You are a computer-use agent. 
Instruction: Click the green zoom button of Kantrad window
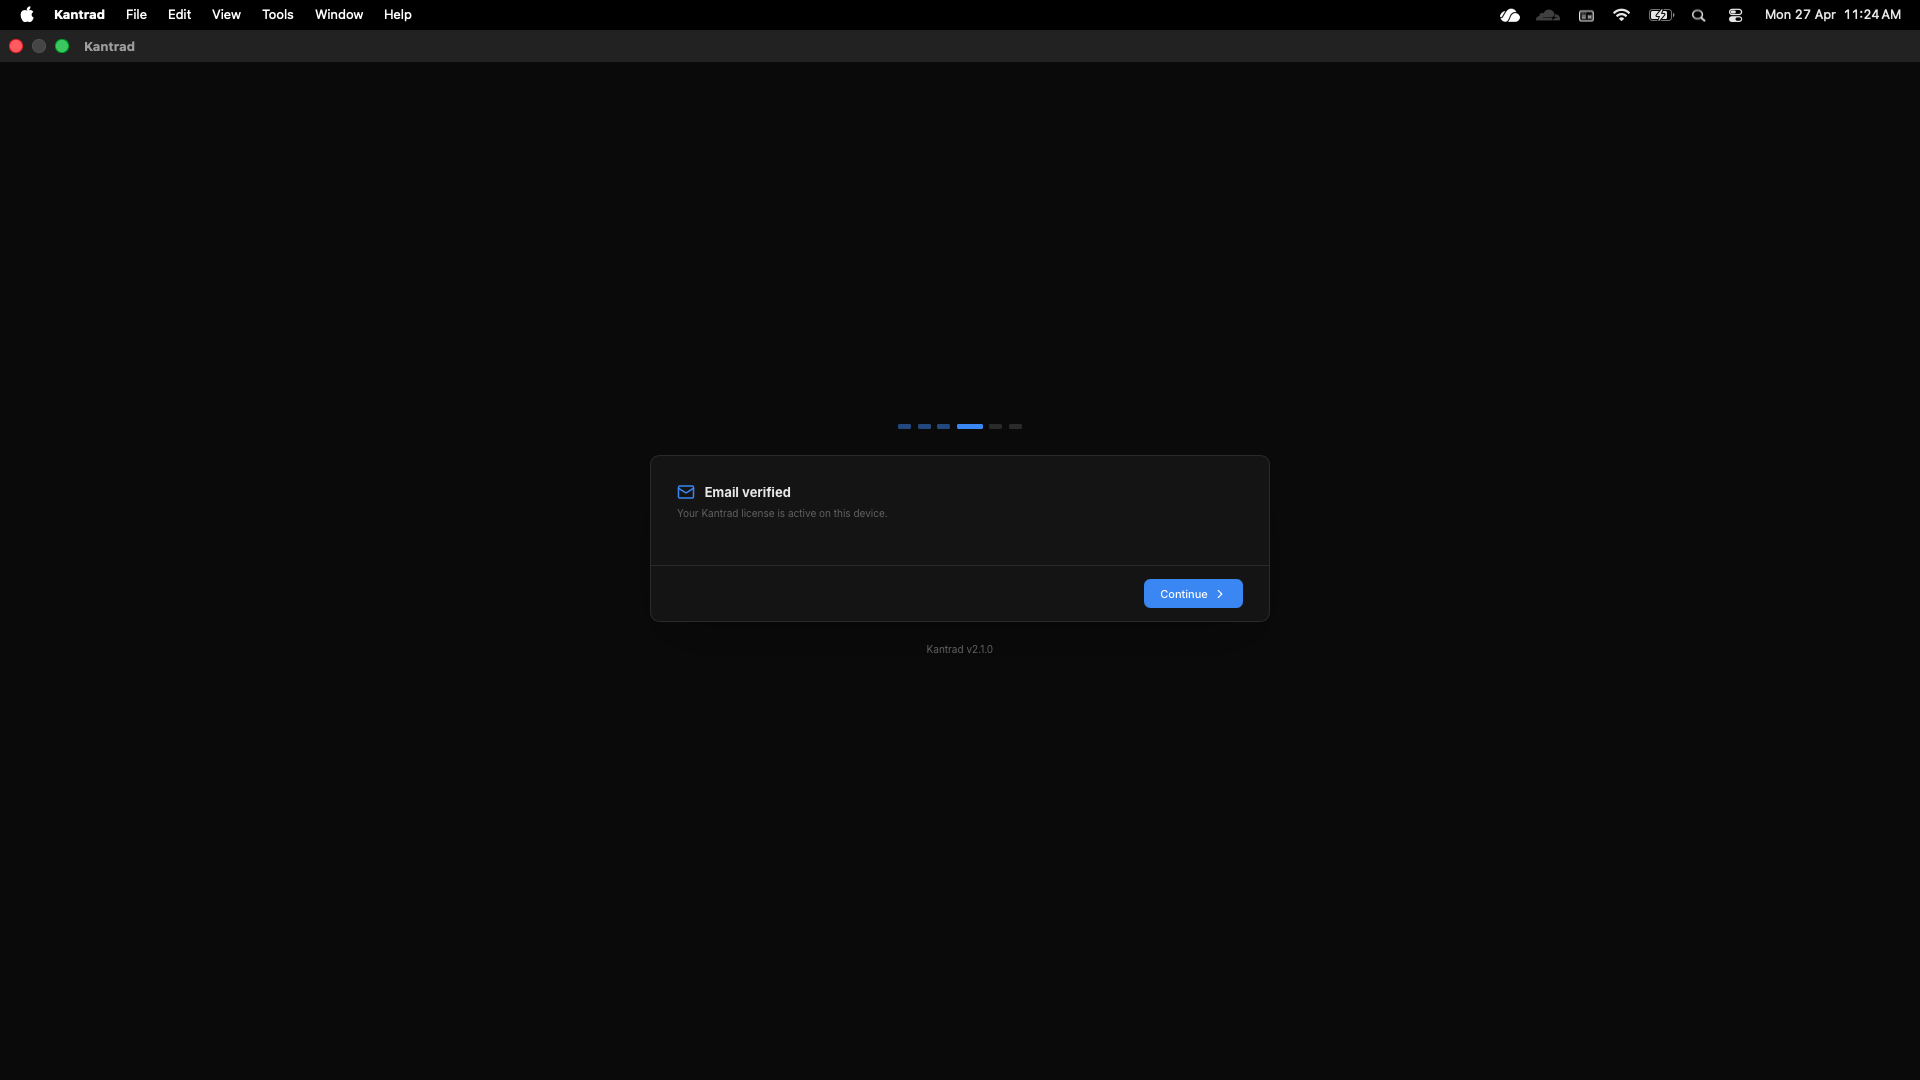click(x=62, y=46)
